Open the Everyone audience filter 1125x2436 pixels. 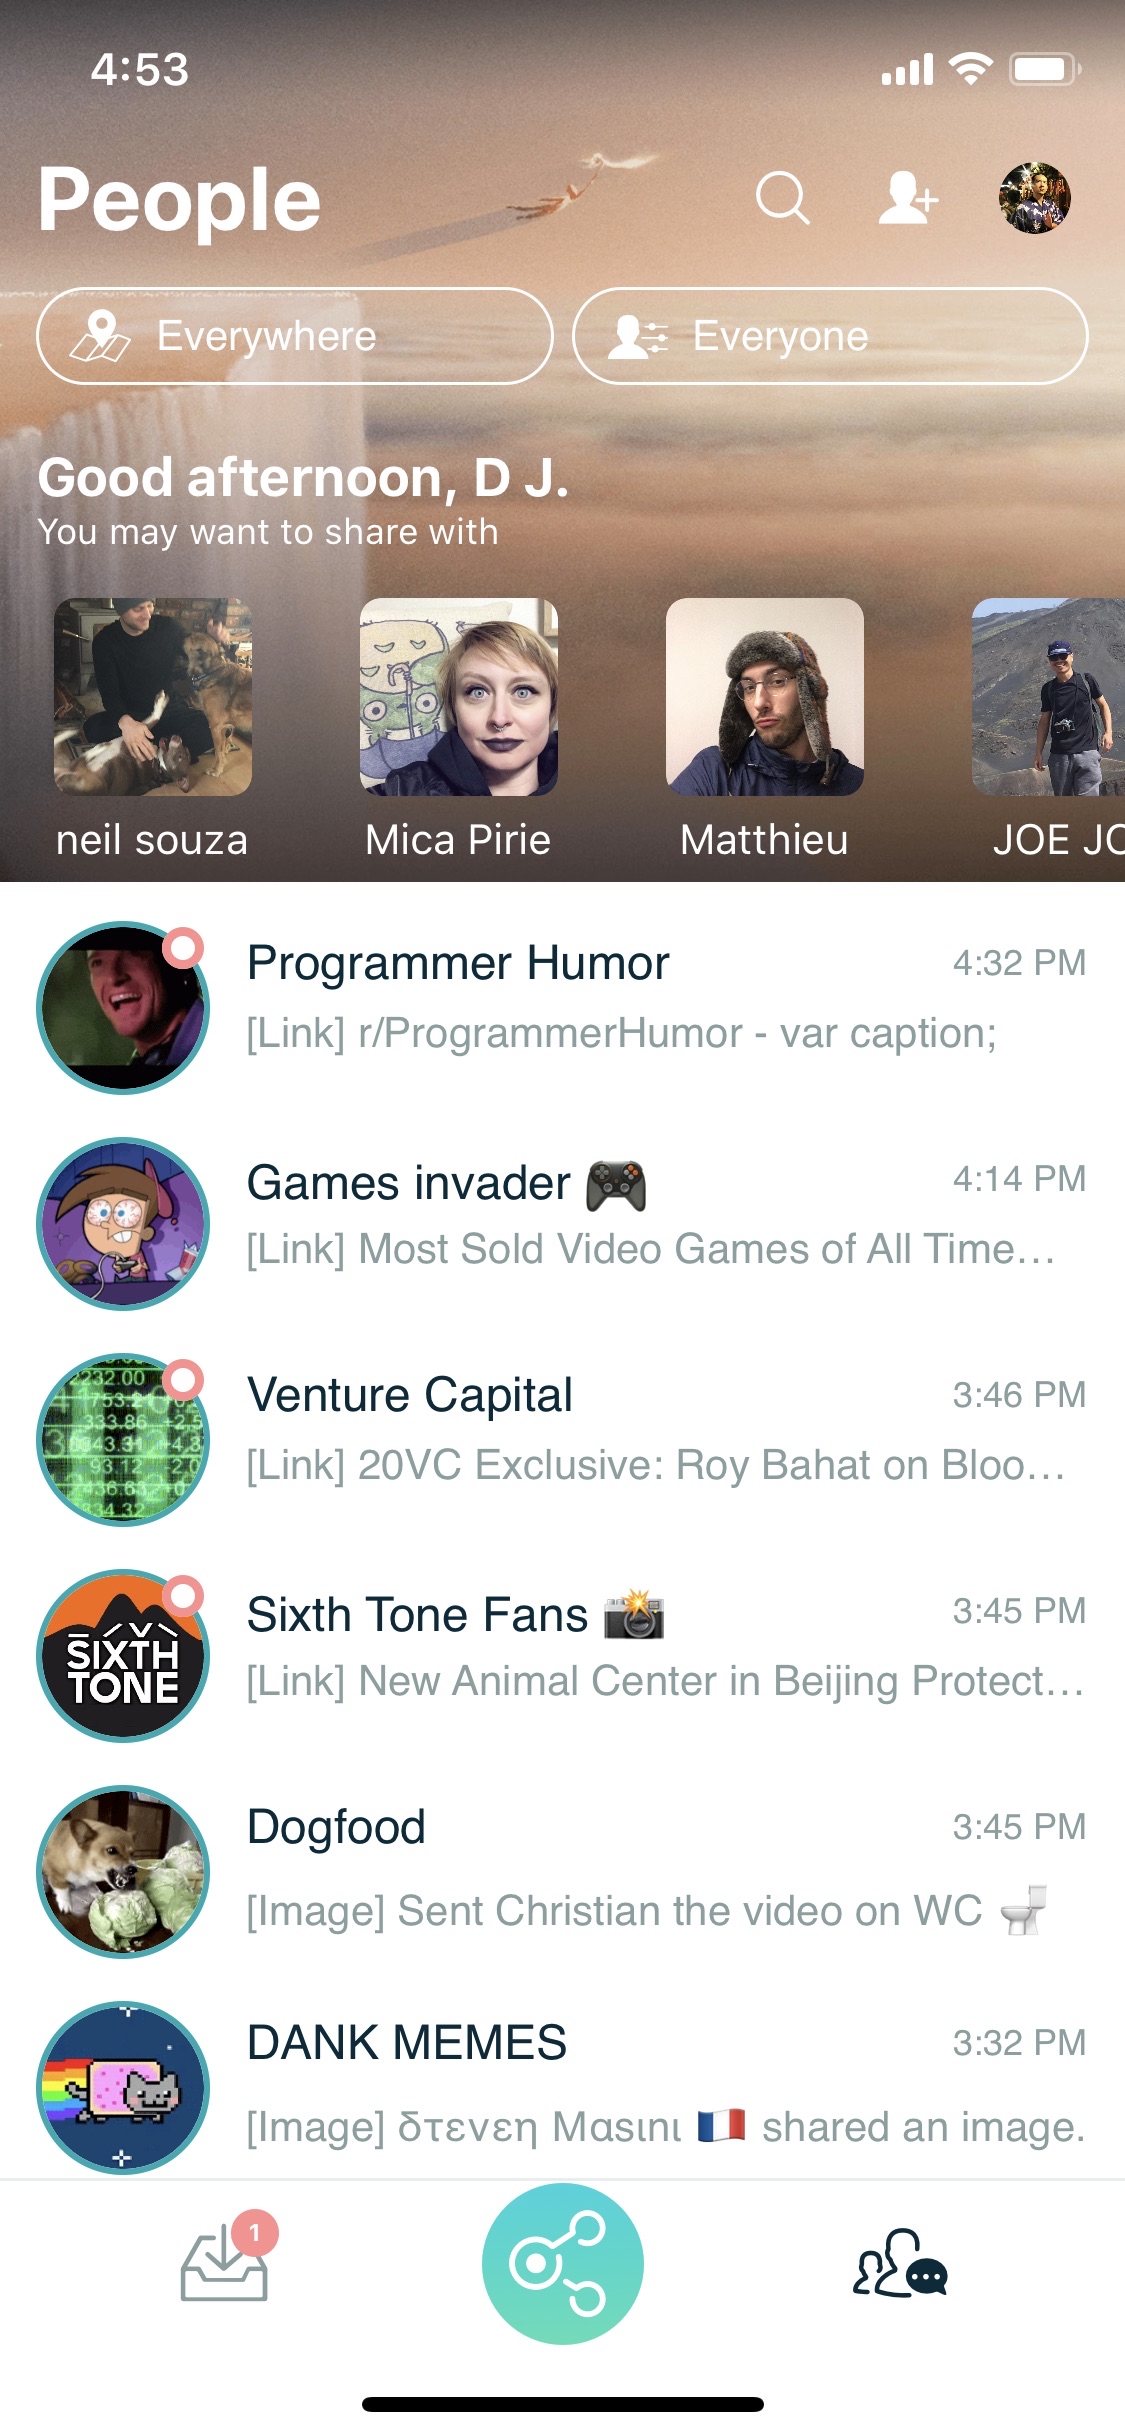coord(829,336)
